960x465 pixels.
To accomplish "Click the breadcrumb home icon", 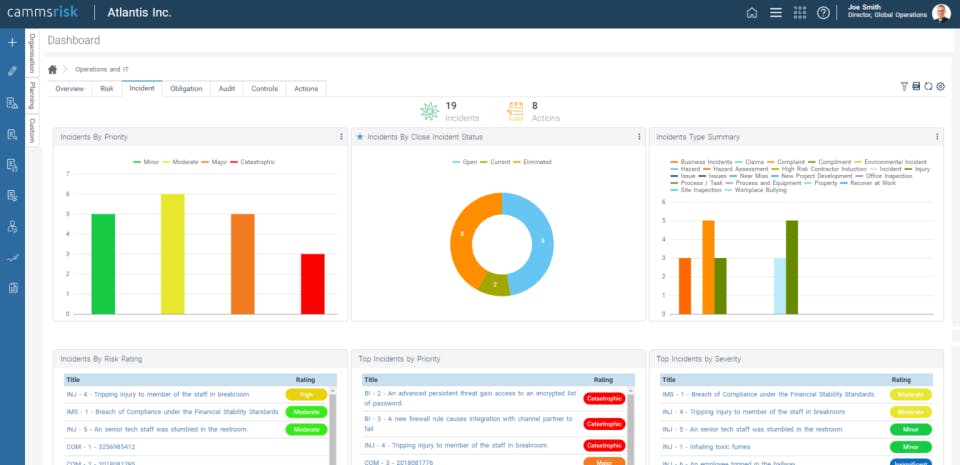I will click(53, 70).
